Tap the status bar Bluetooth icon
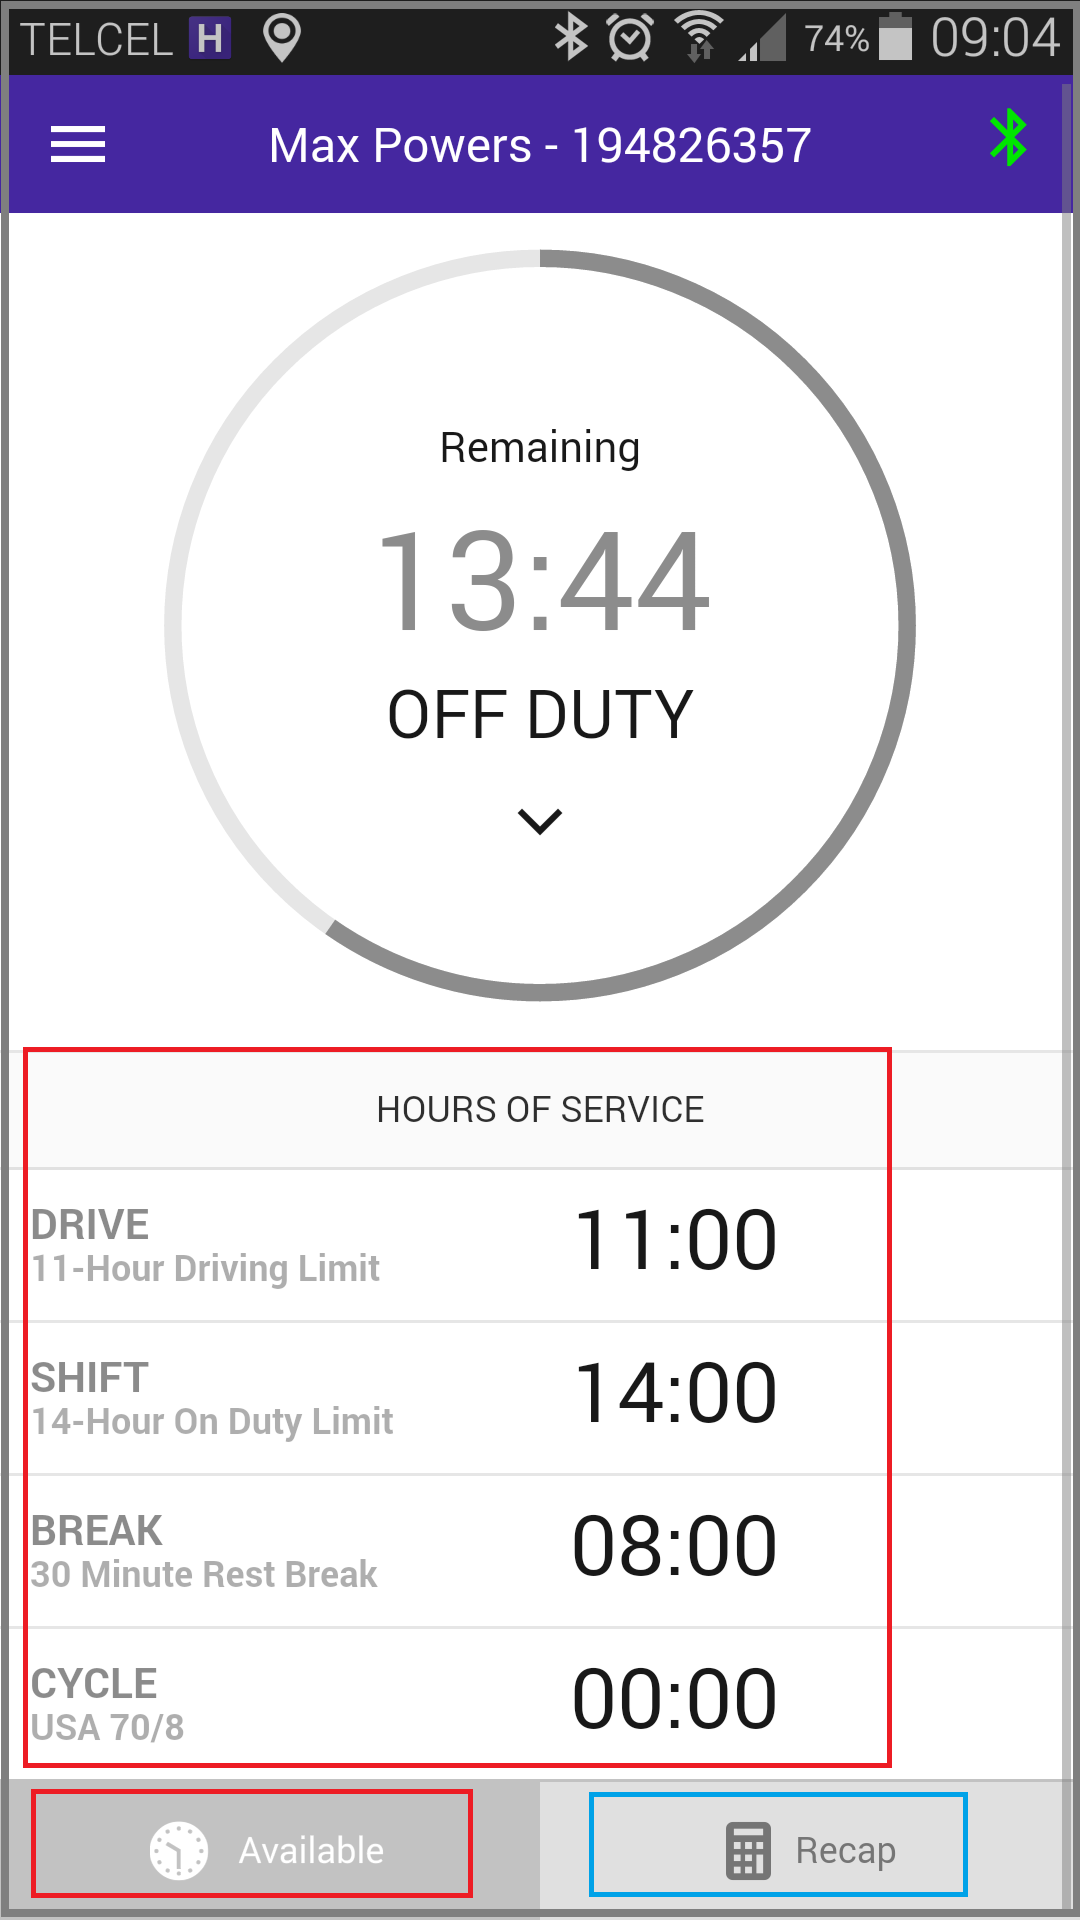This screenshot has width=1080, height=1920. 571,37
